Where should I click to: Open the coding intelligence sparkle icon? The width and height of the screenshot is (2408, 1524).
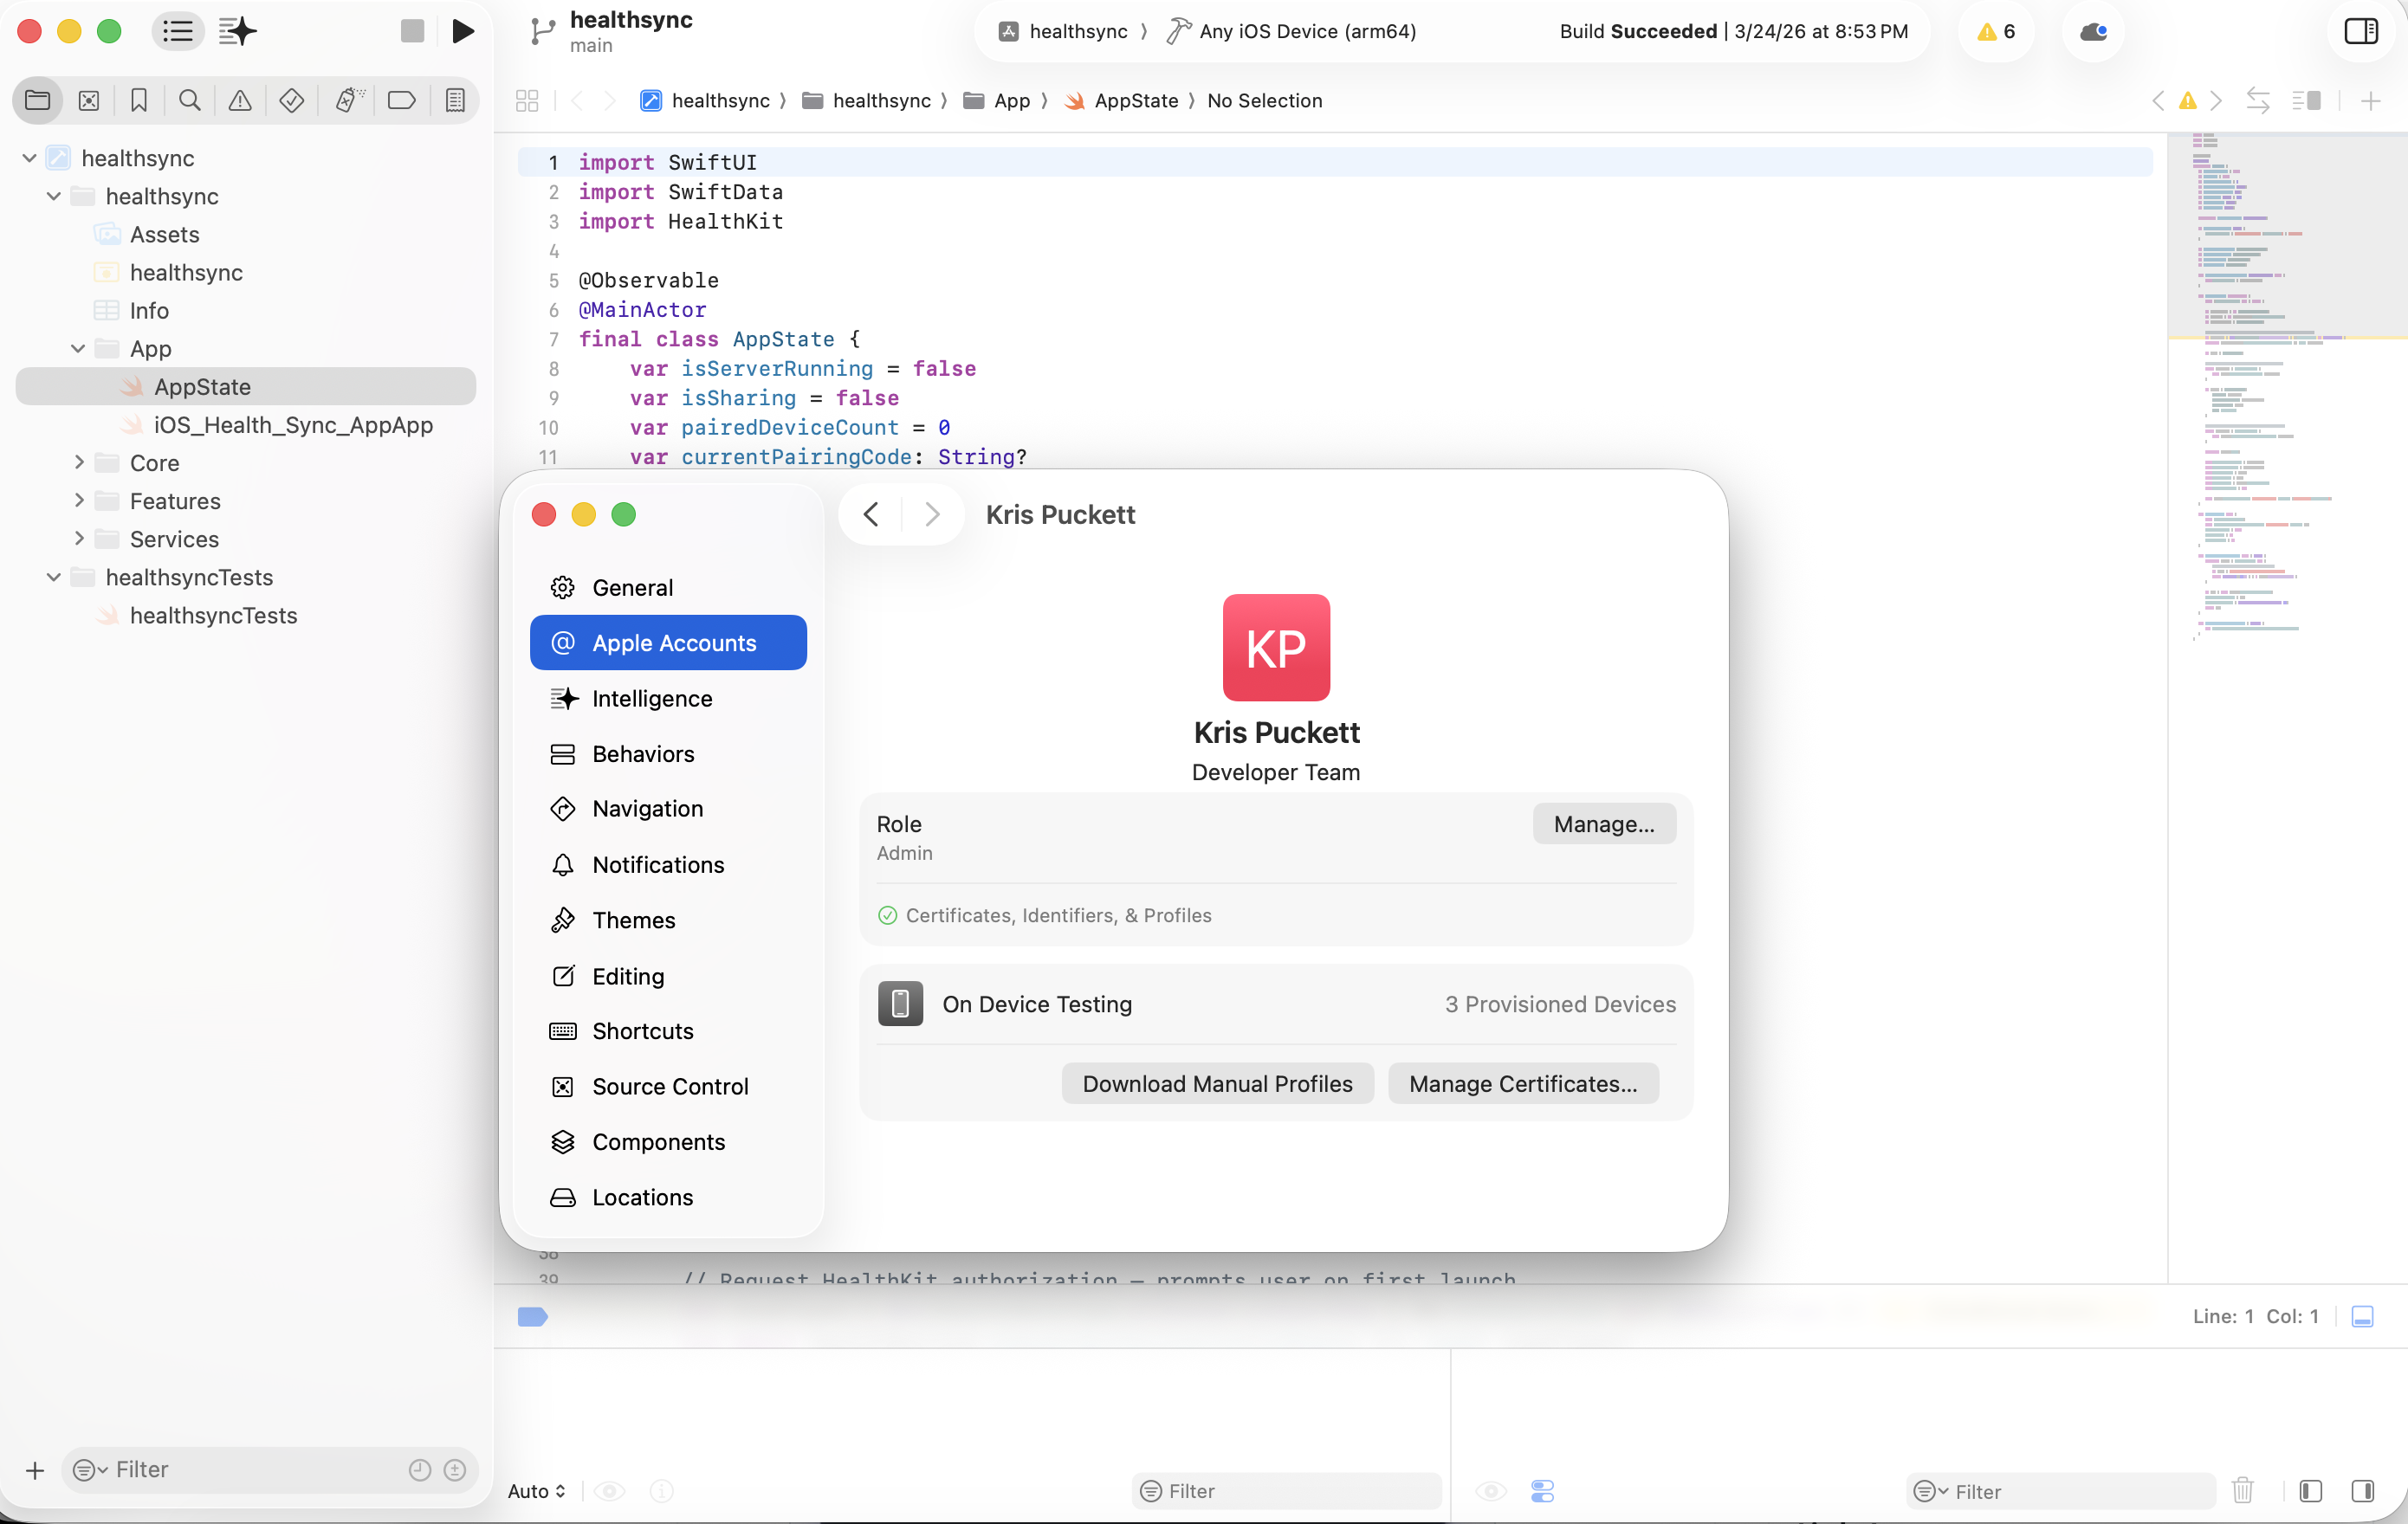point(238,31)
